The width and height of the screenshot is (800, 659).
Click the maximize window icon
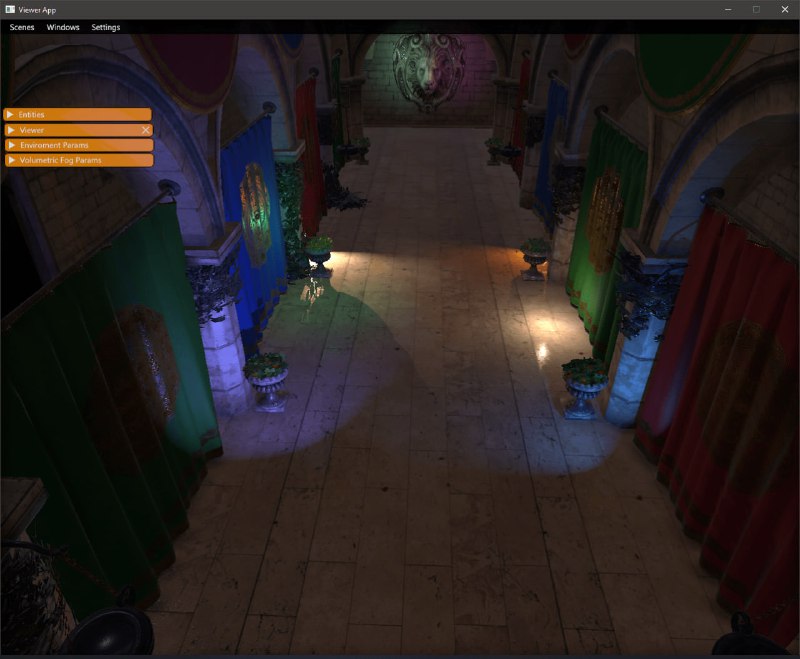point(756,9)
